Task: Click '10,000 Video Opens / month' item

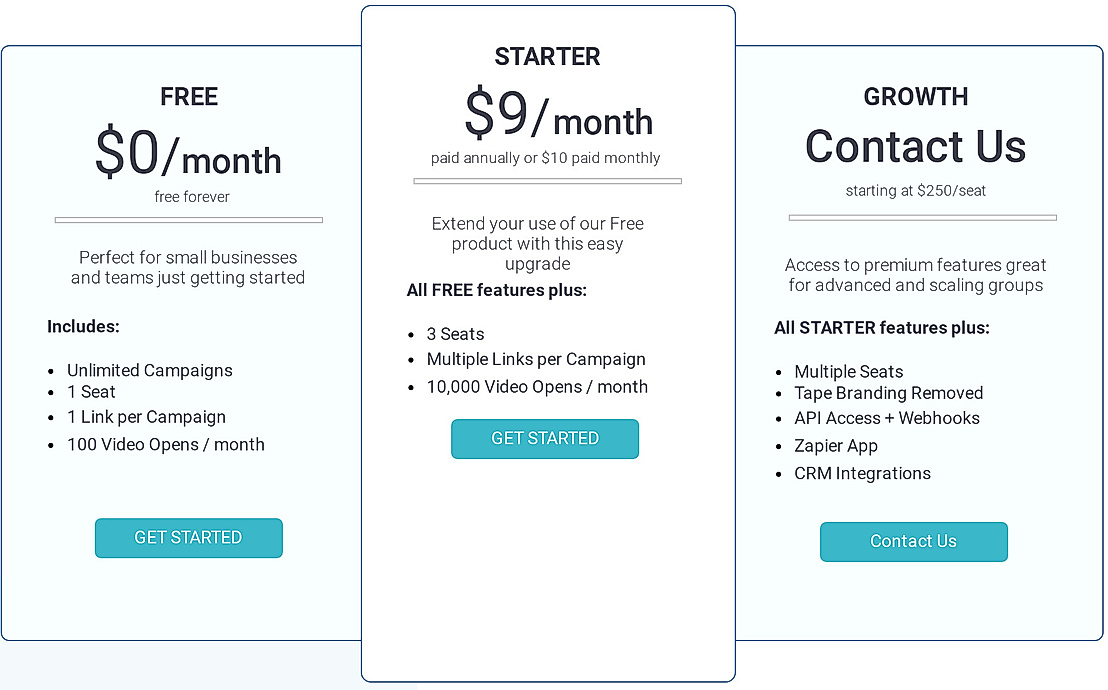Action: tap(537, 387)
